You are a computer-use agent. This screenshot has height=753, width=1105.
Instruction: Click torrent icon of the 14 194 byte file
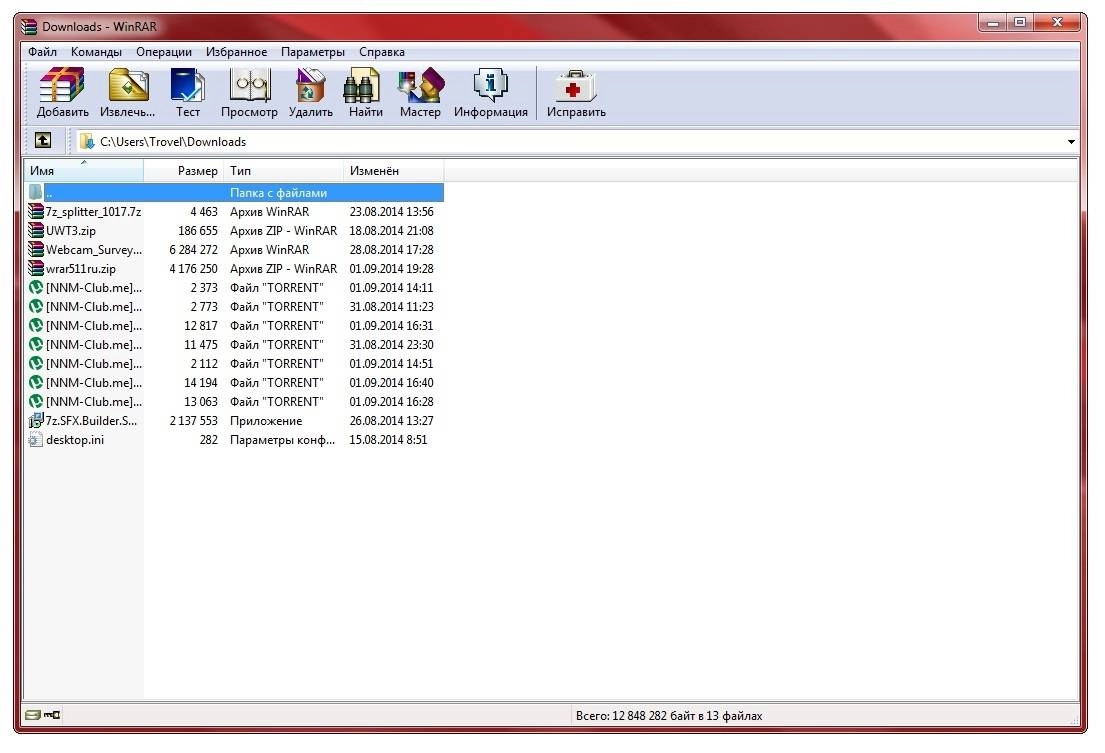tap(35, 382)
